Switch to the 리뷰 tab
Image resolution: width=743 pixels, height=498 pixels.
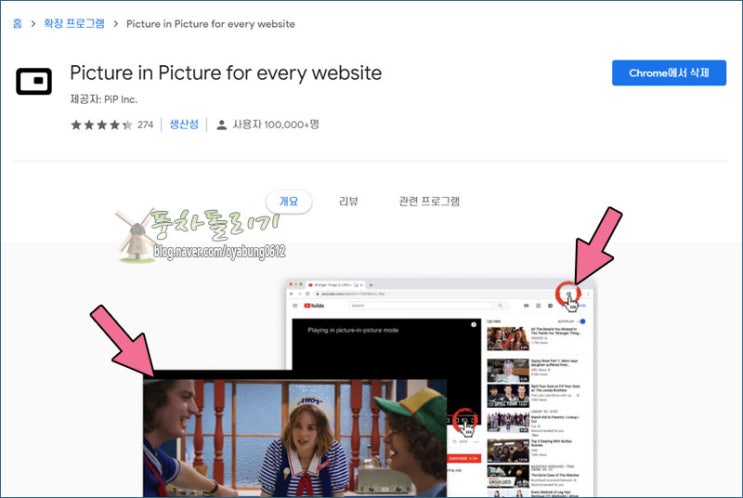(349, 201)
